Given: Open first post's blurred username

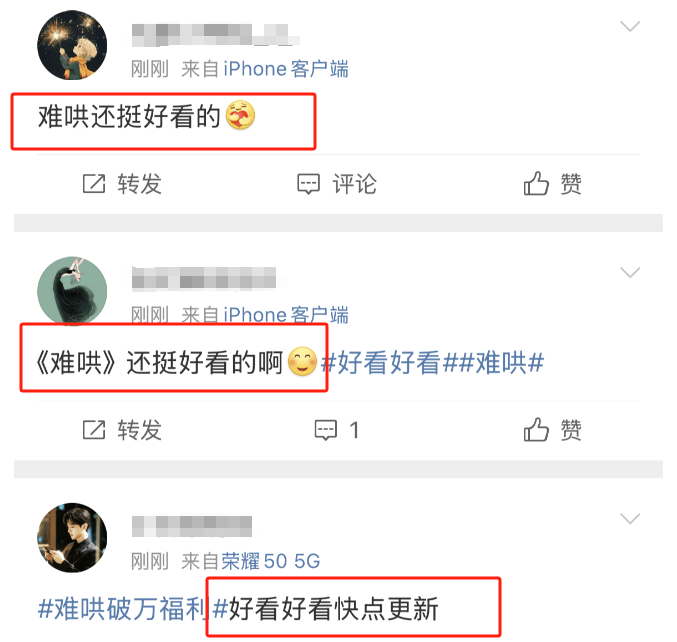Looking at the screenshot, I should tap(215, 35).
